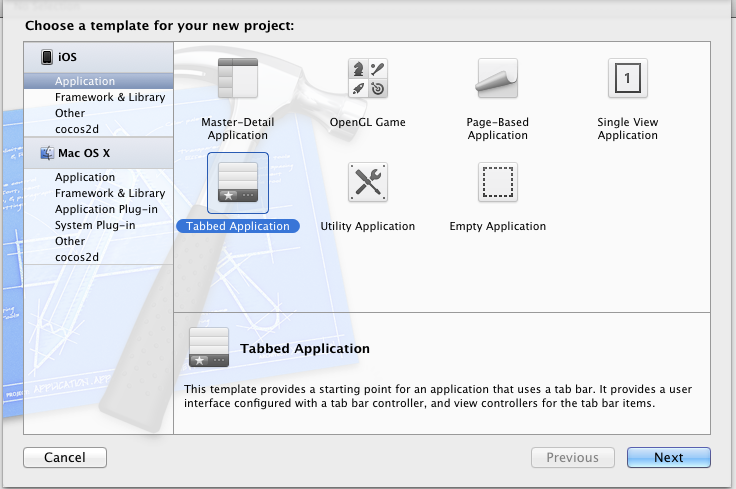Click the bold 'Tabbed Application' description title

305,348
